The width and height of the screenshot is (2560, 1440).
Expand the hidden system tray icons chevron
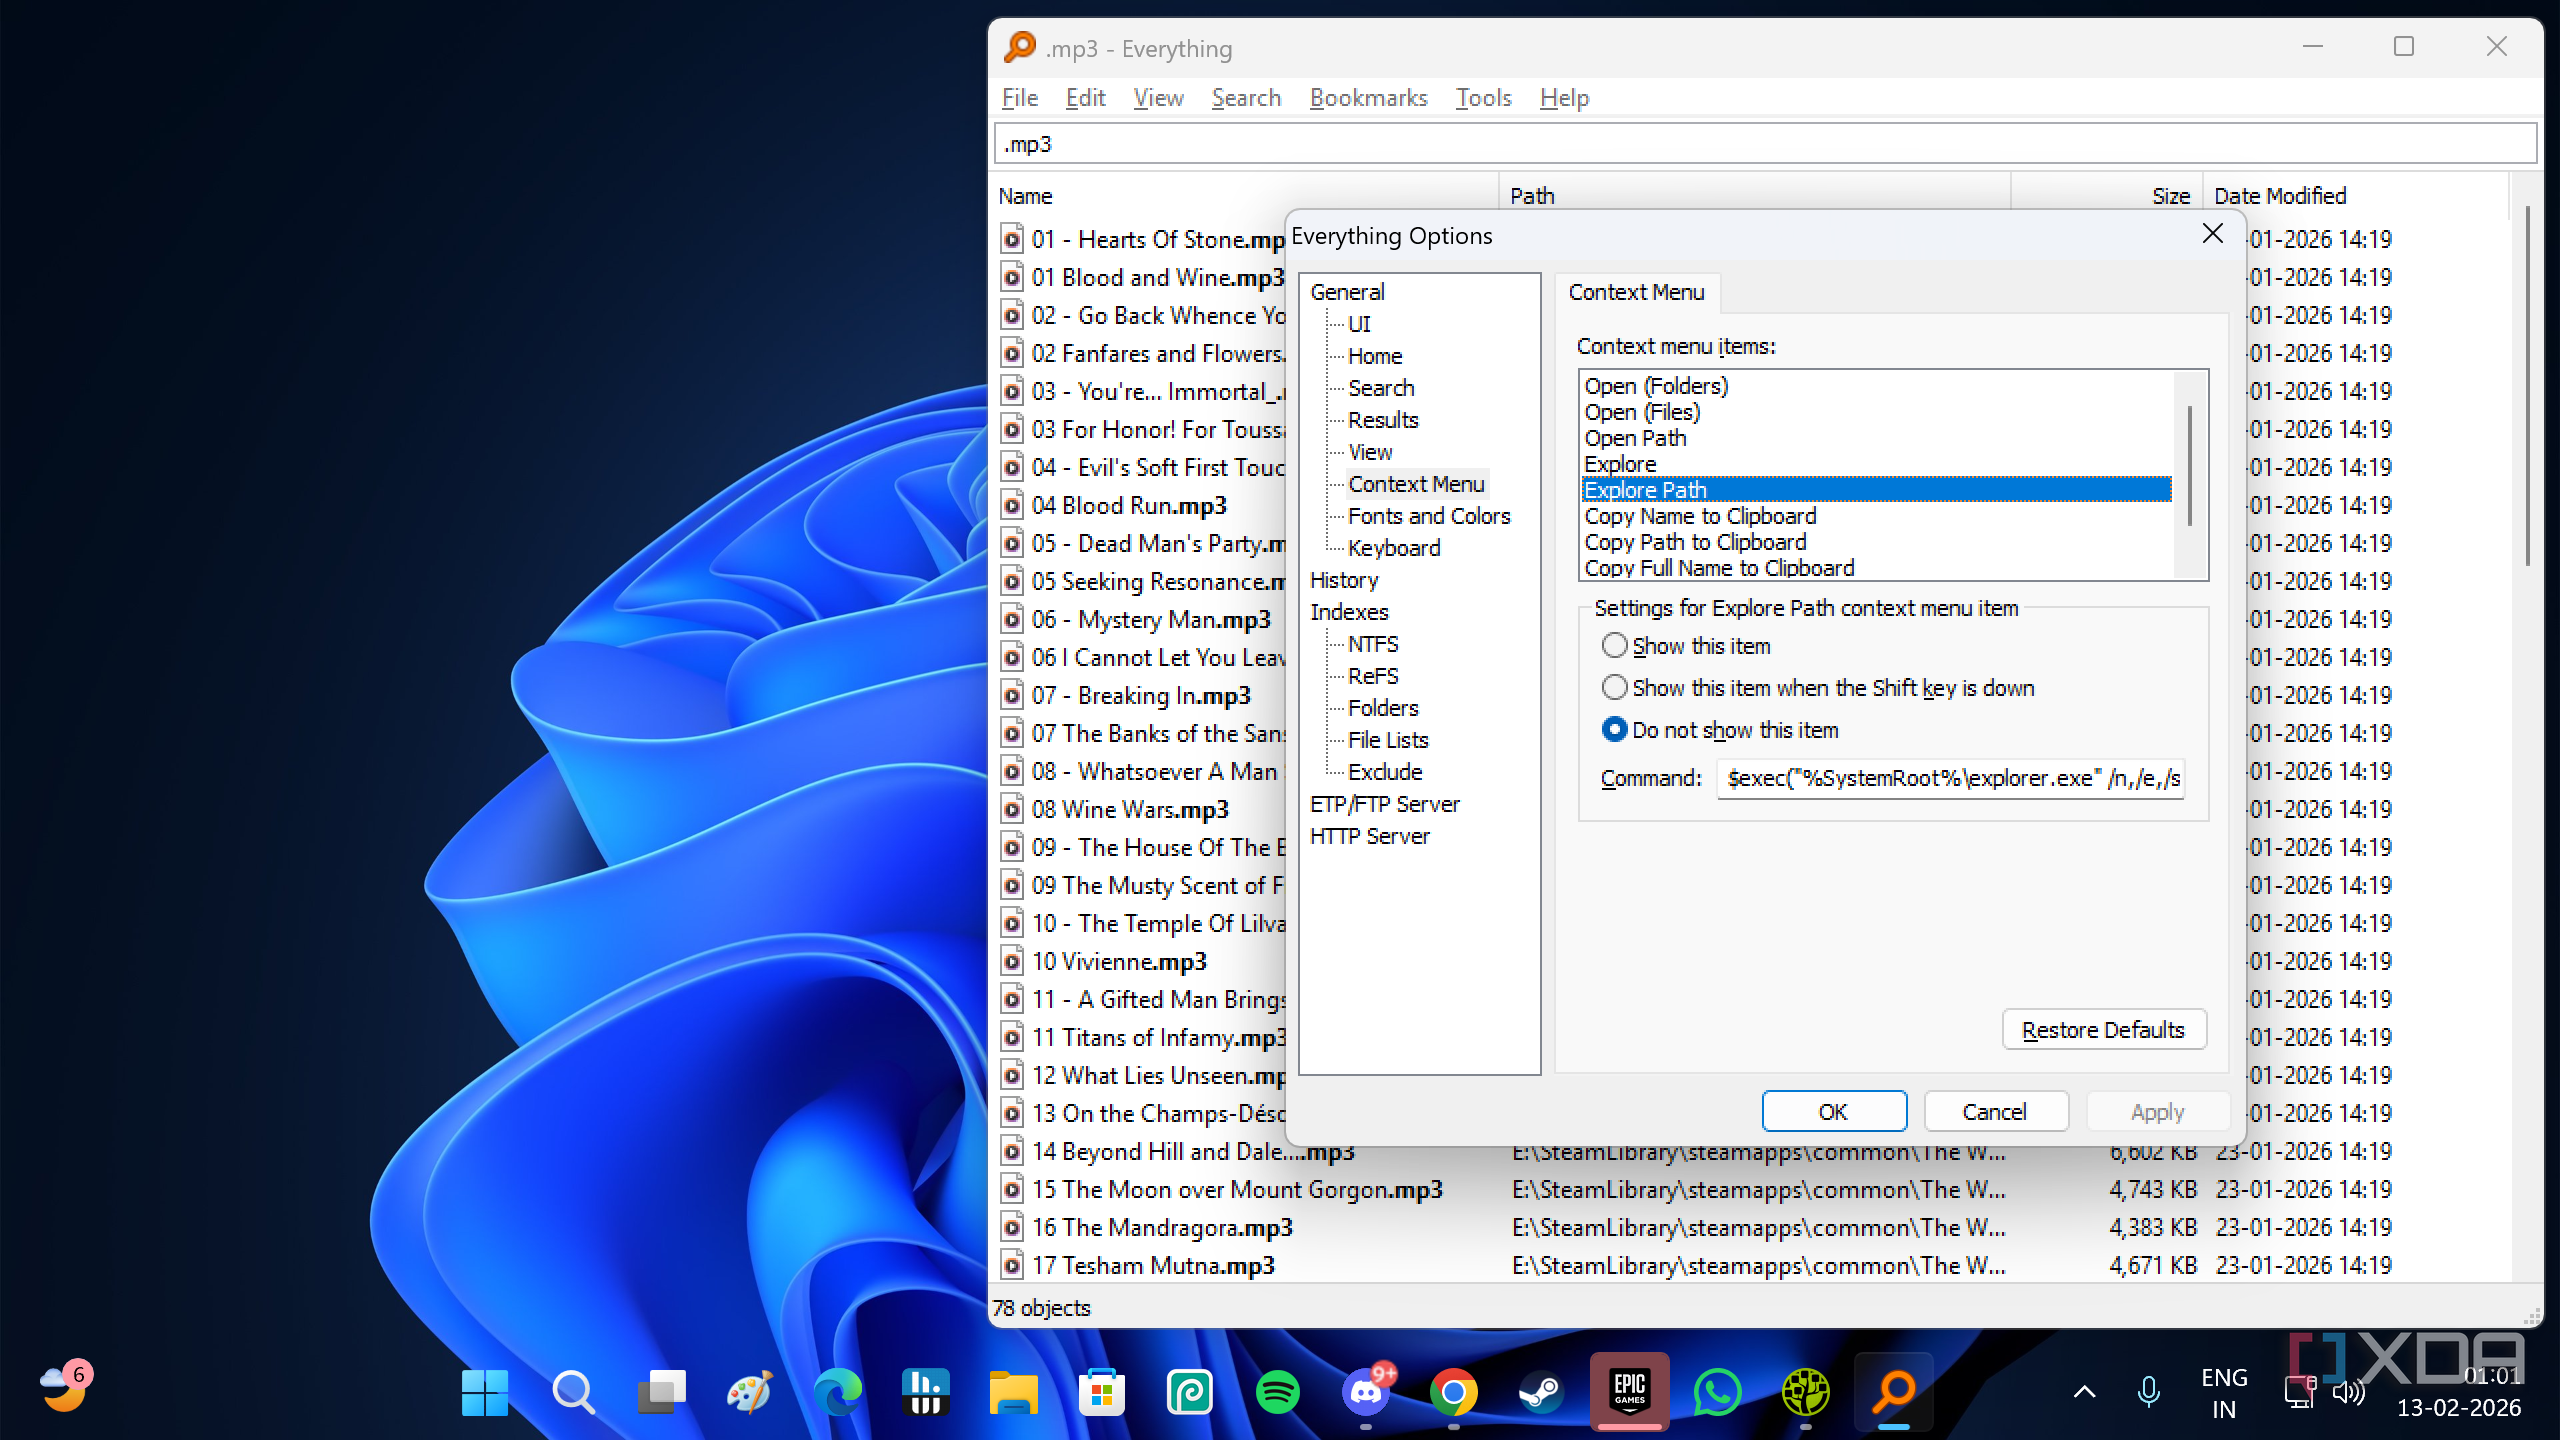pyautogui.click(x=2084, y=1392)
